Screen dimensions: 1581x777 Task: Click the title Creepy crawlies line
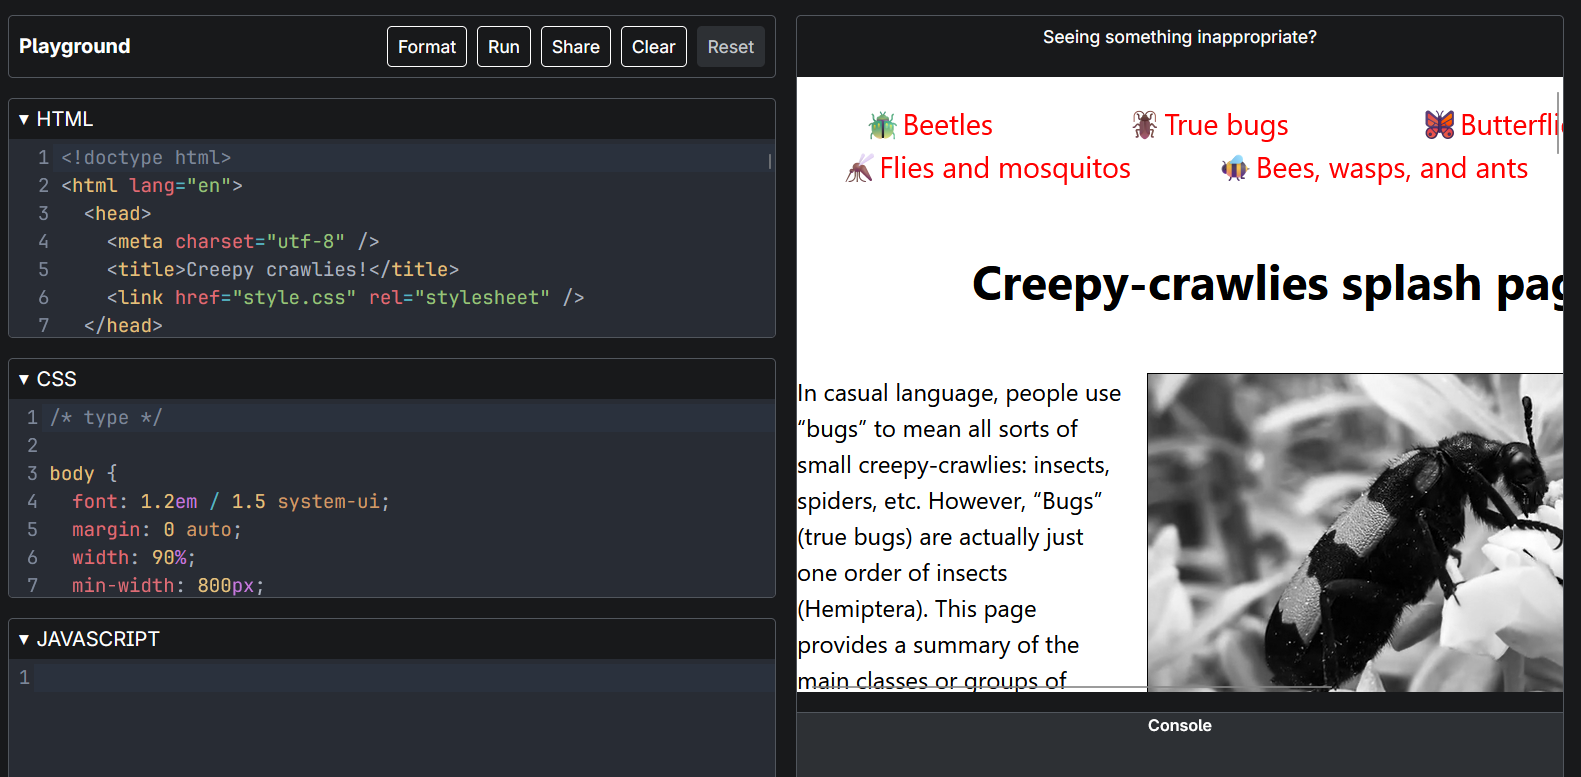(x=283, y=269)
